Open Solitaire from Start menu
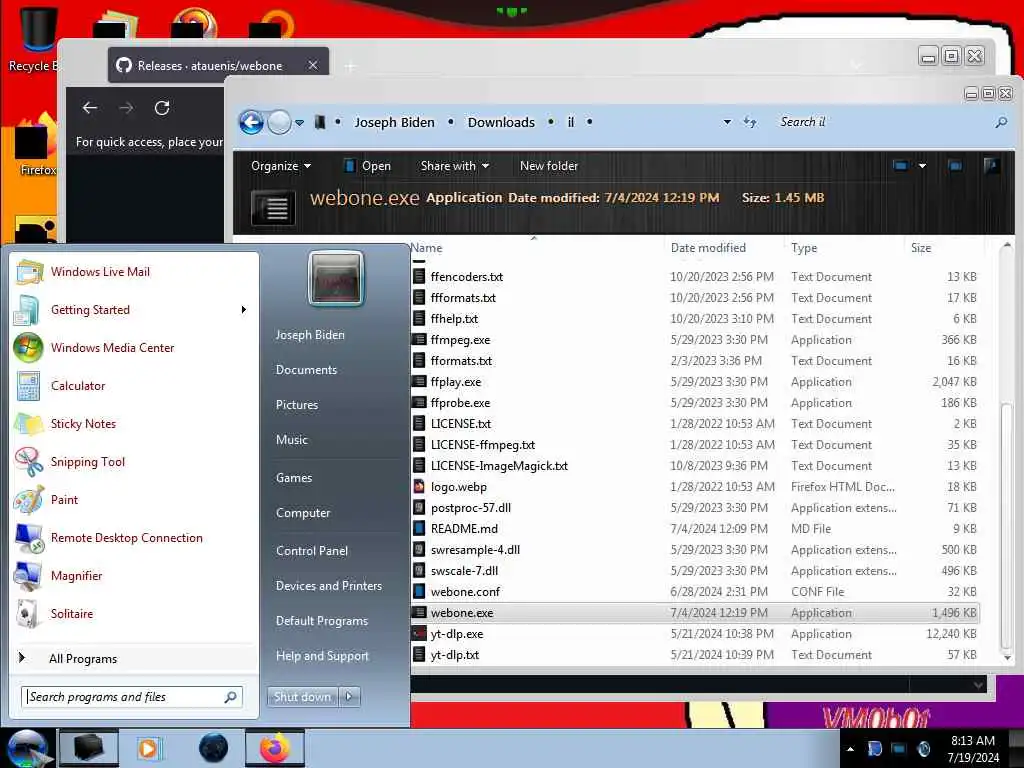1024x768 pixels. coord(72,613)
